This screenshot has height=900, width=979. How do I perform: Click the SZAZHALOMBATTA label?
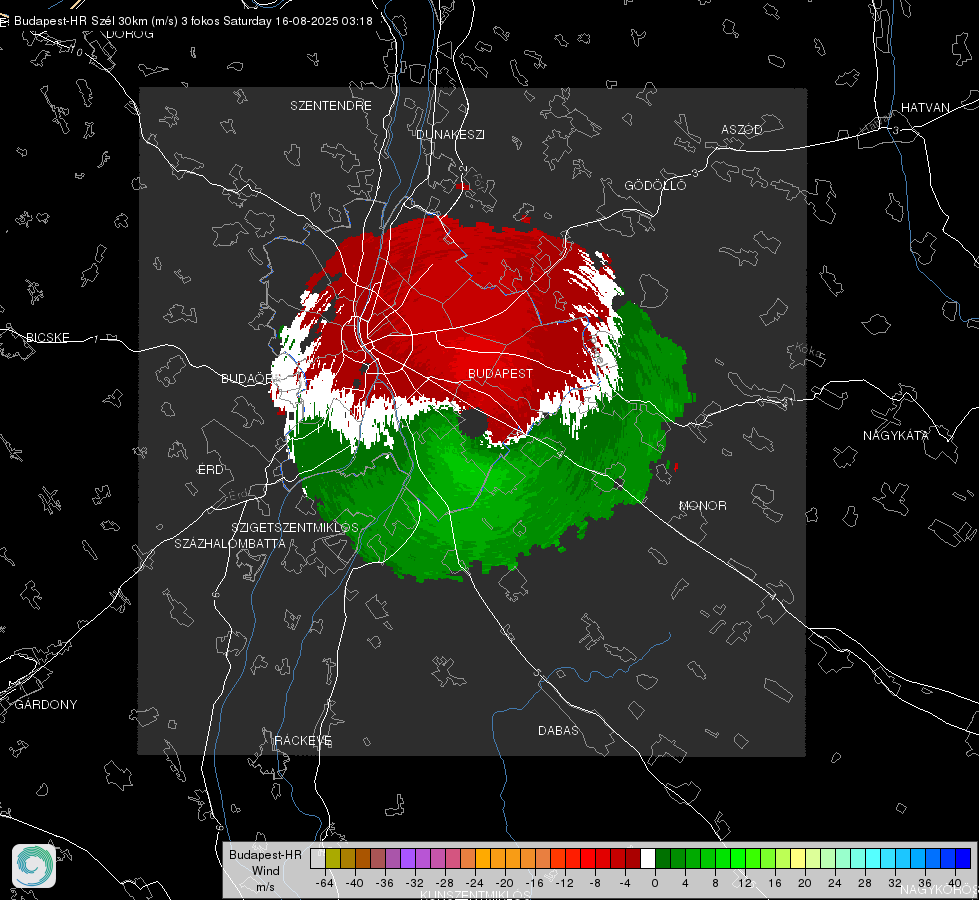(230, 543)
